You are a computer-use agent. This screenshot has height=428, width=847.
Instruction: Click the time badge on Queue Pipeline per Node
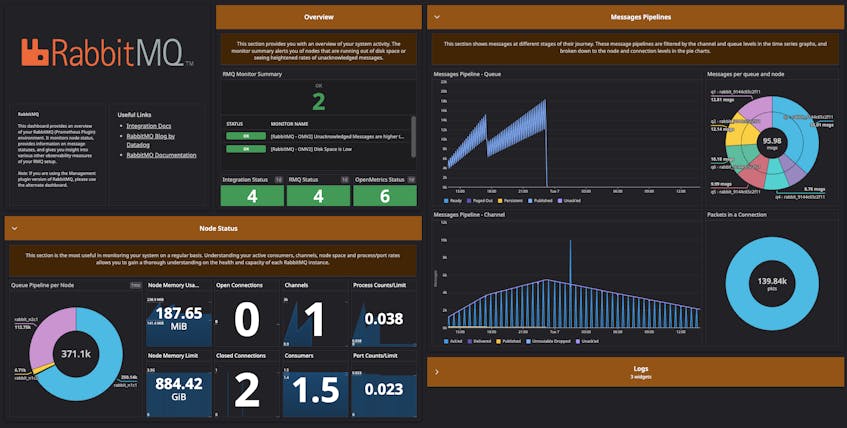pyautogui.click(x=136, y=285)
